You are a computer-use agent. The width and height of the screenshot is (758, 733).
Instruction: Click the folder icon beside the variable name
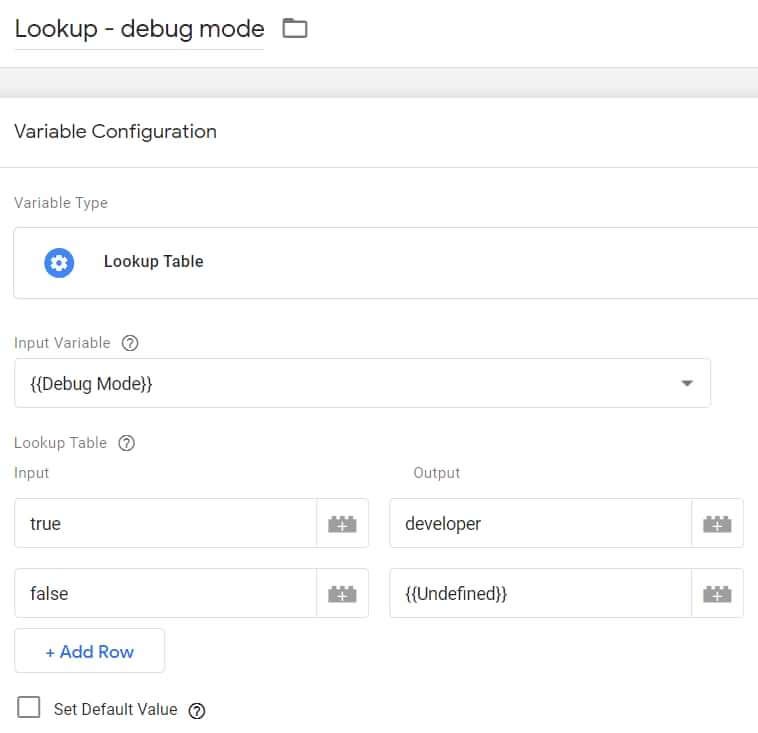[x=294, y=28]
